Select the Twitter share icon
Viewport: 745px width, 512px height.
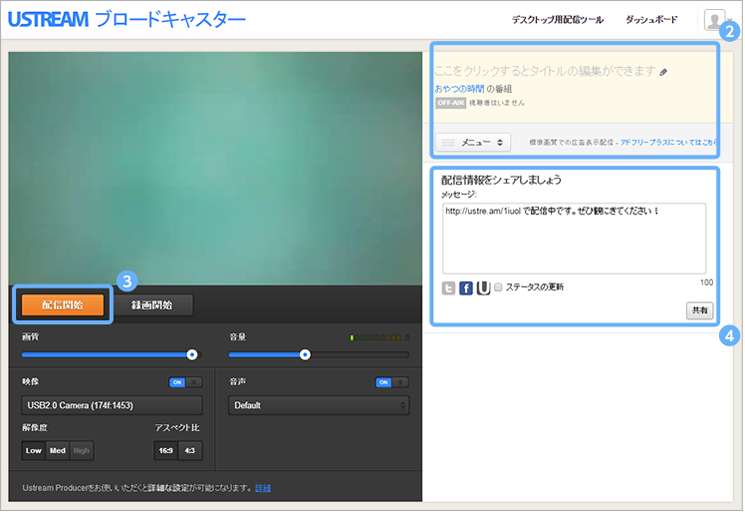[x=448, y=288]
